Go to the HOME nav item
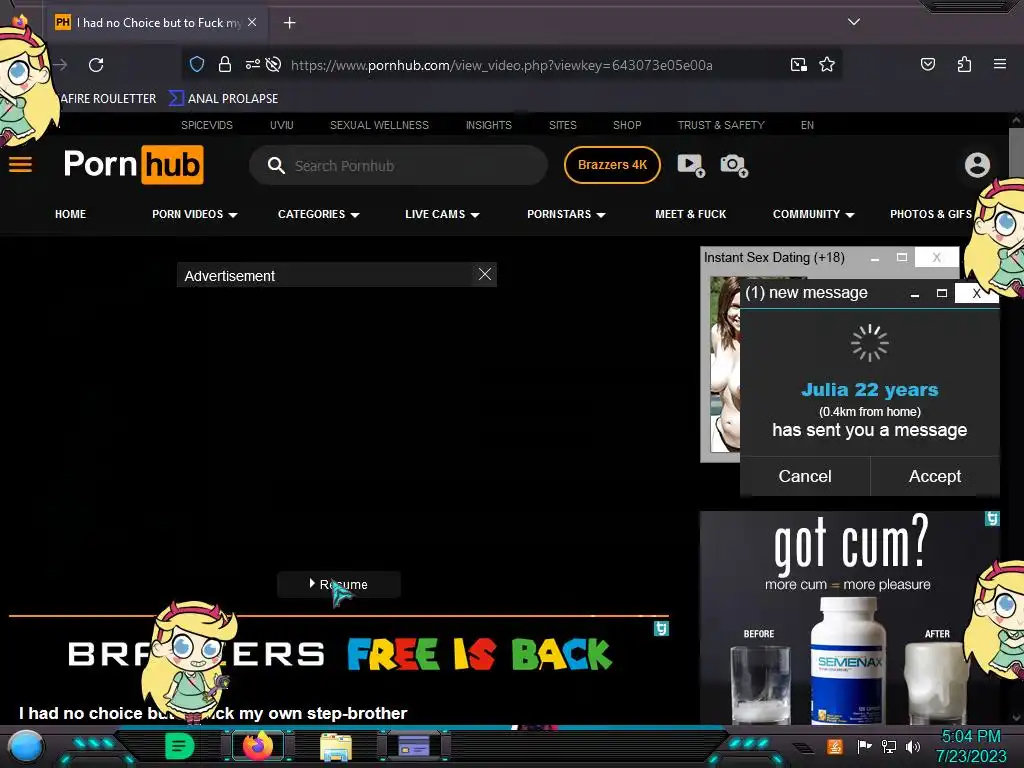 [x=71, y=214]
